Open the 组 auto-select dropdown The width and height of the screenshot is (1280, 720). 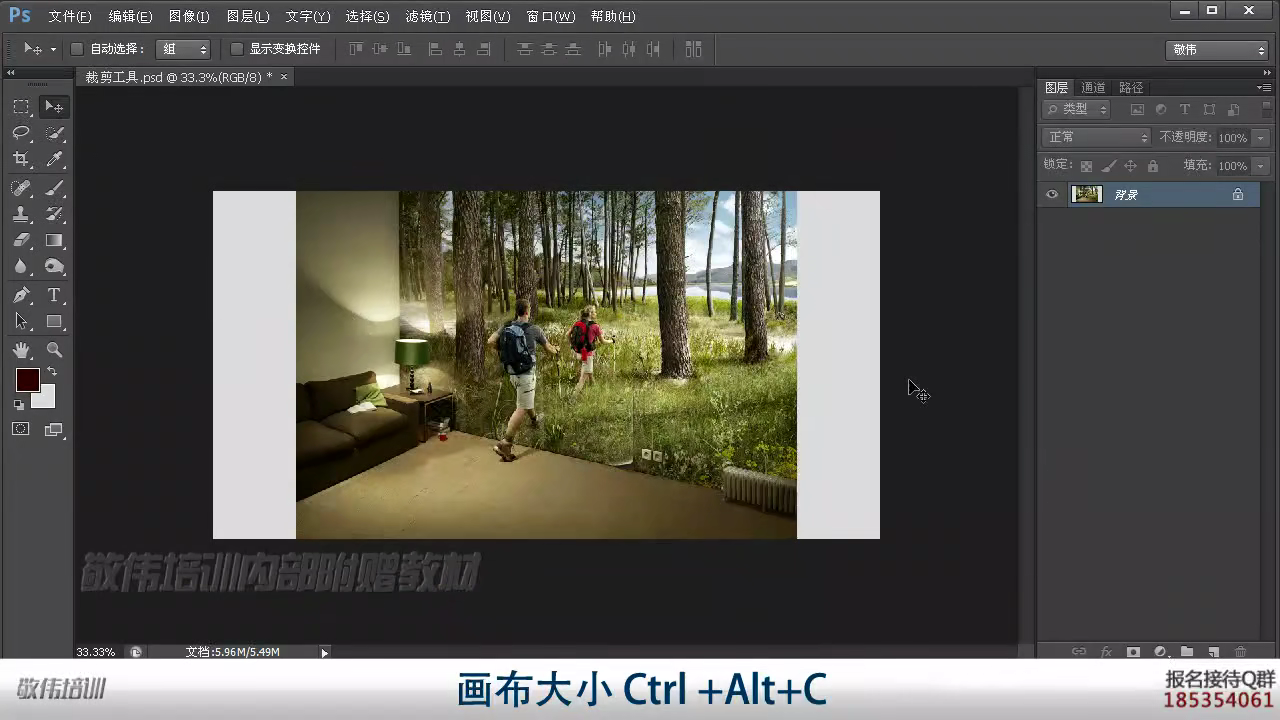pos(183,49)
